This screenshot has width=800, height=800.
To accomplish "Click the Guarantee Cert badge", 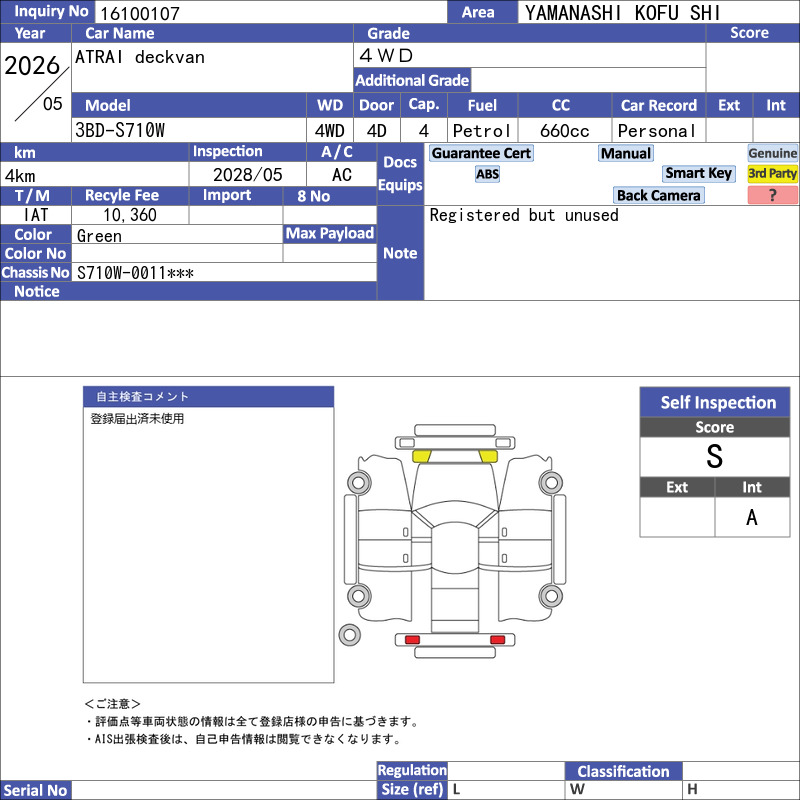I will (481, 153).
